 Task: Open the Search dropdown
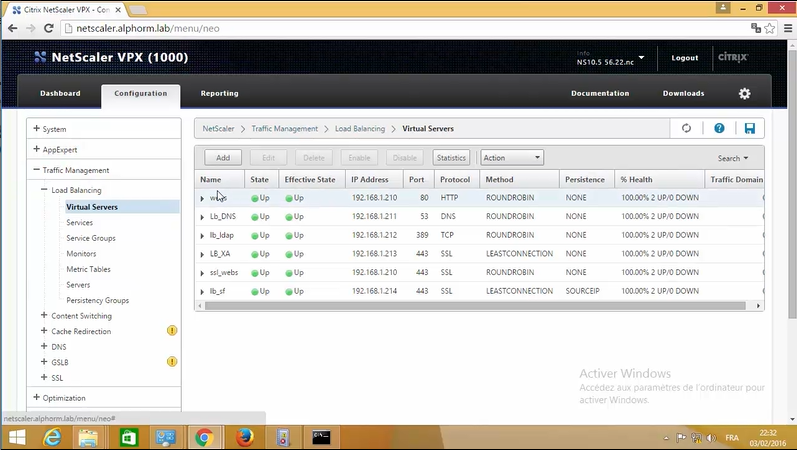(732, 158)
